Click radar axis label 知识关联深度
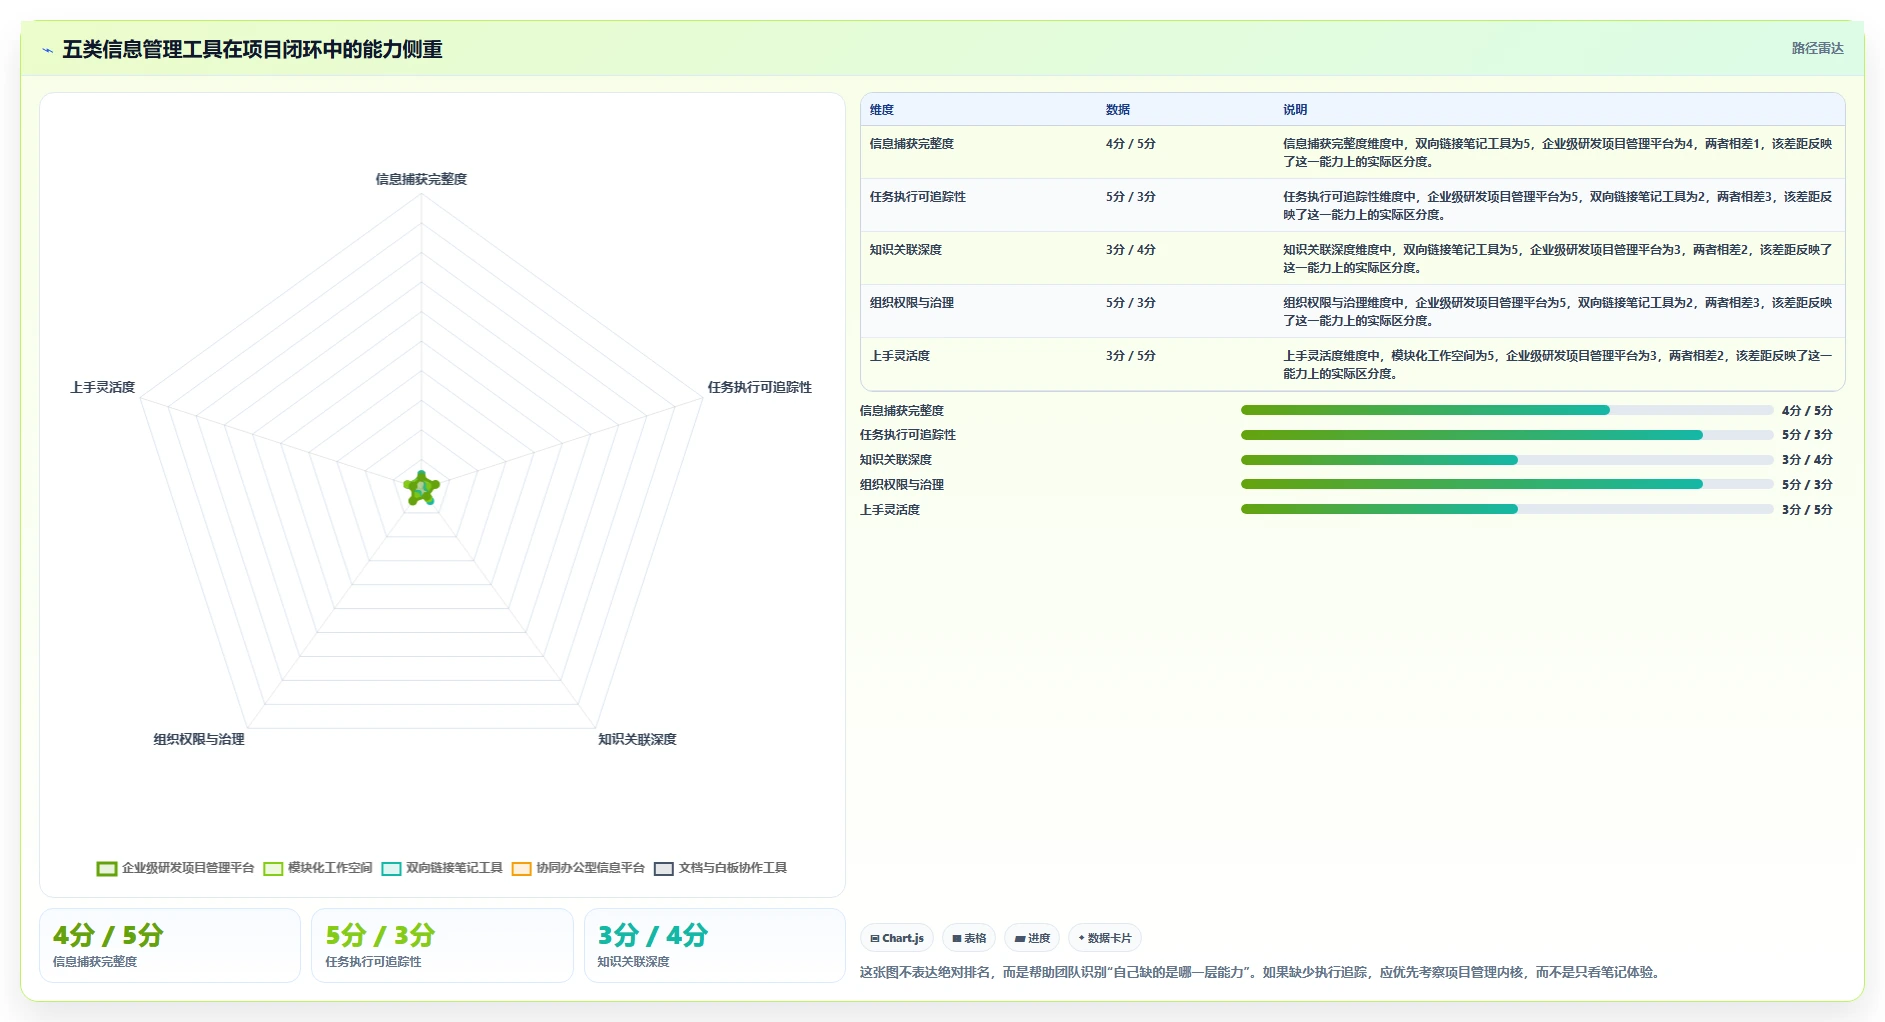 pyautogui.click(x=637, y=739)
